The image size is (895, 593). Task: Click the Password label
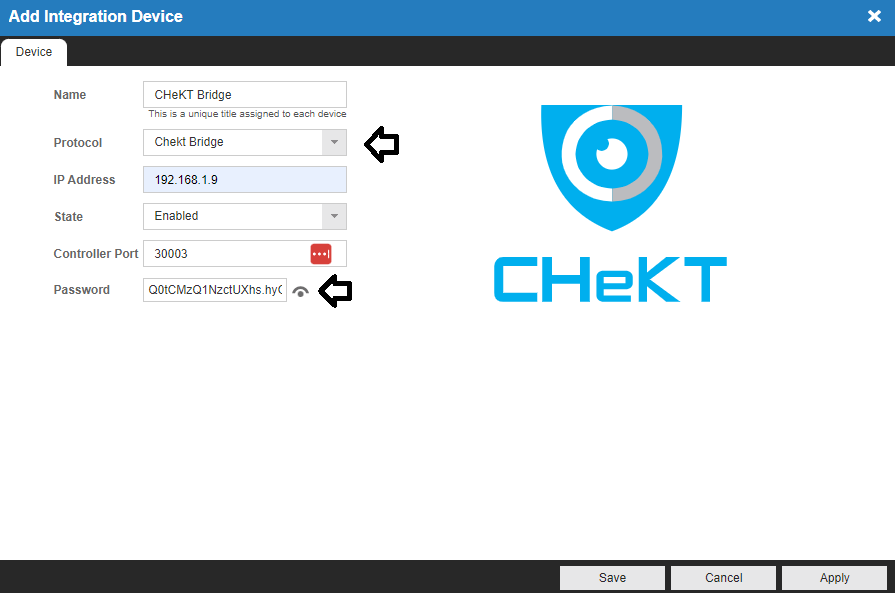pos(82,290)
